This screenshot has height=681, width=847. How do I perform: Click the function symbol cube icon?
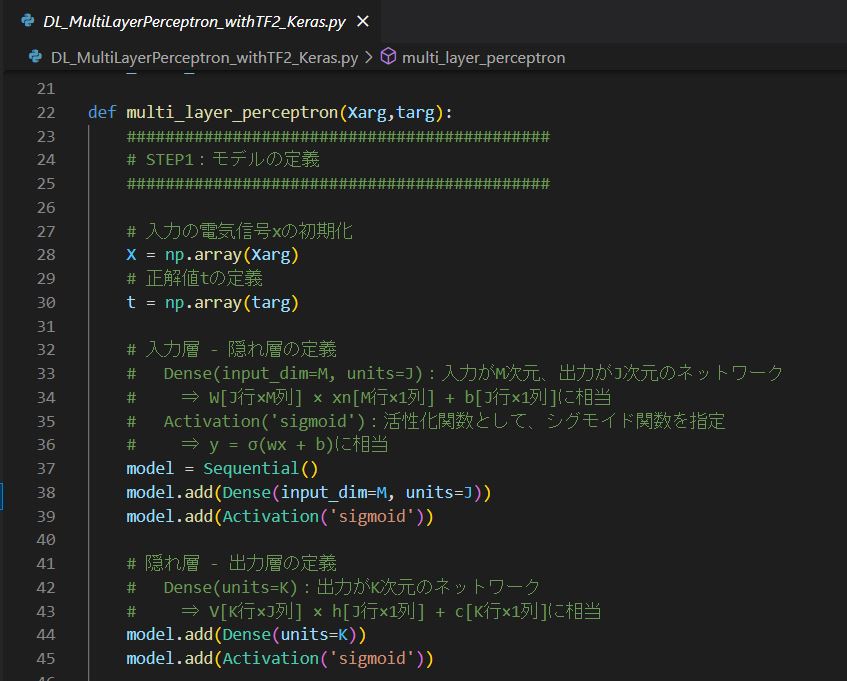388,57
